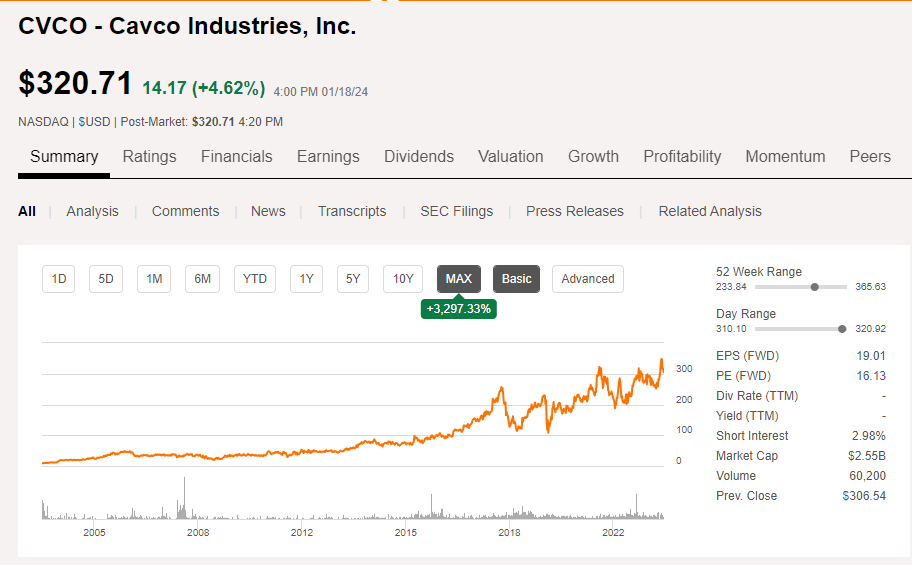
Task: Toggle Basic chart mode
Action: (x=516, y=279)
